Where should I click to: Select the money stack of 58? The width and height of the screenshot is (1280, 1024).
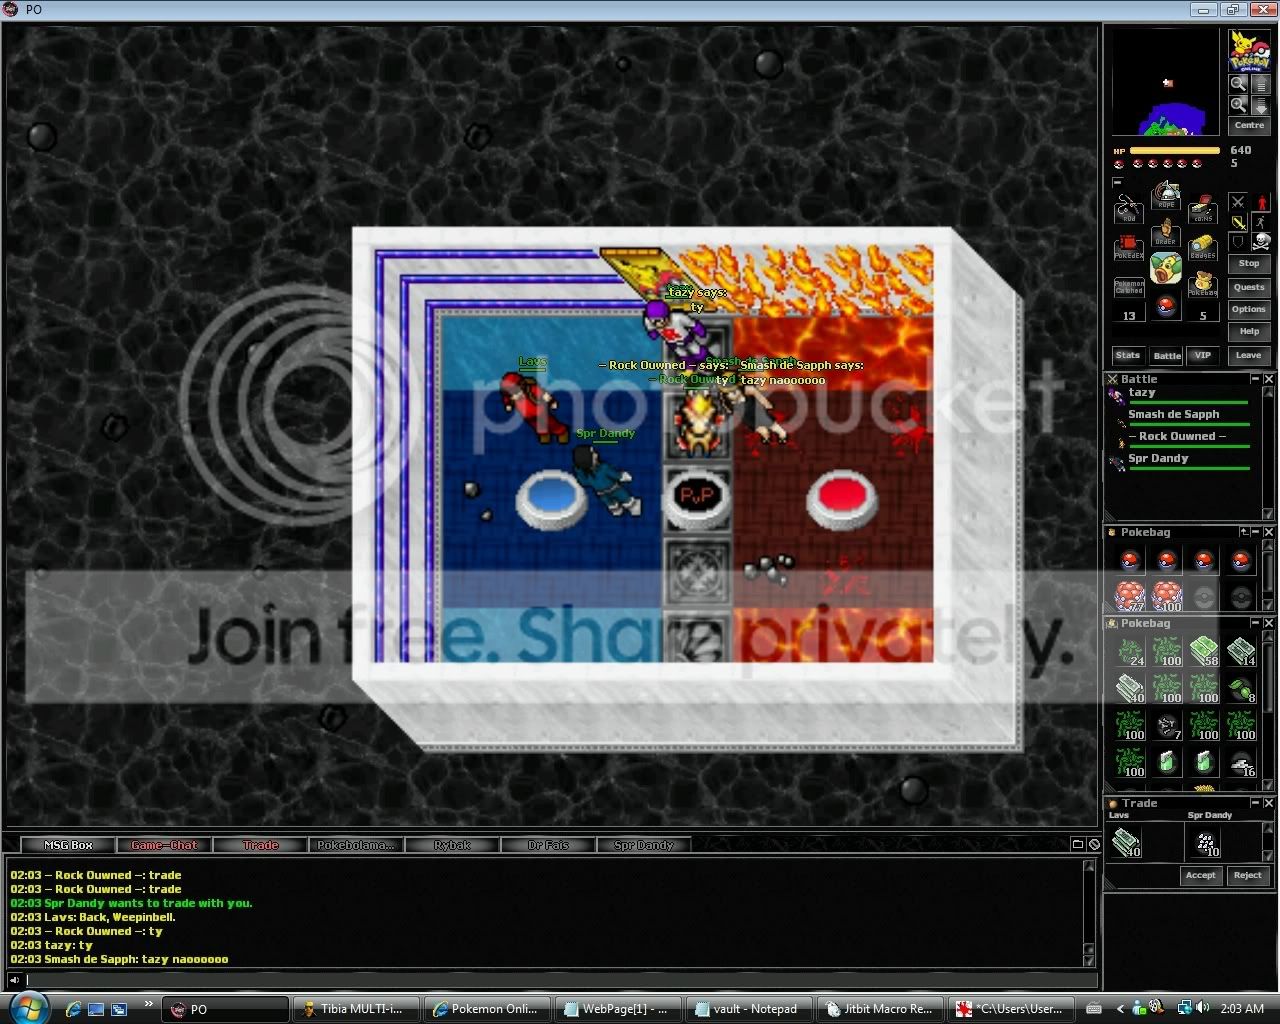[1204, 652]
